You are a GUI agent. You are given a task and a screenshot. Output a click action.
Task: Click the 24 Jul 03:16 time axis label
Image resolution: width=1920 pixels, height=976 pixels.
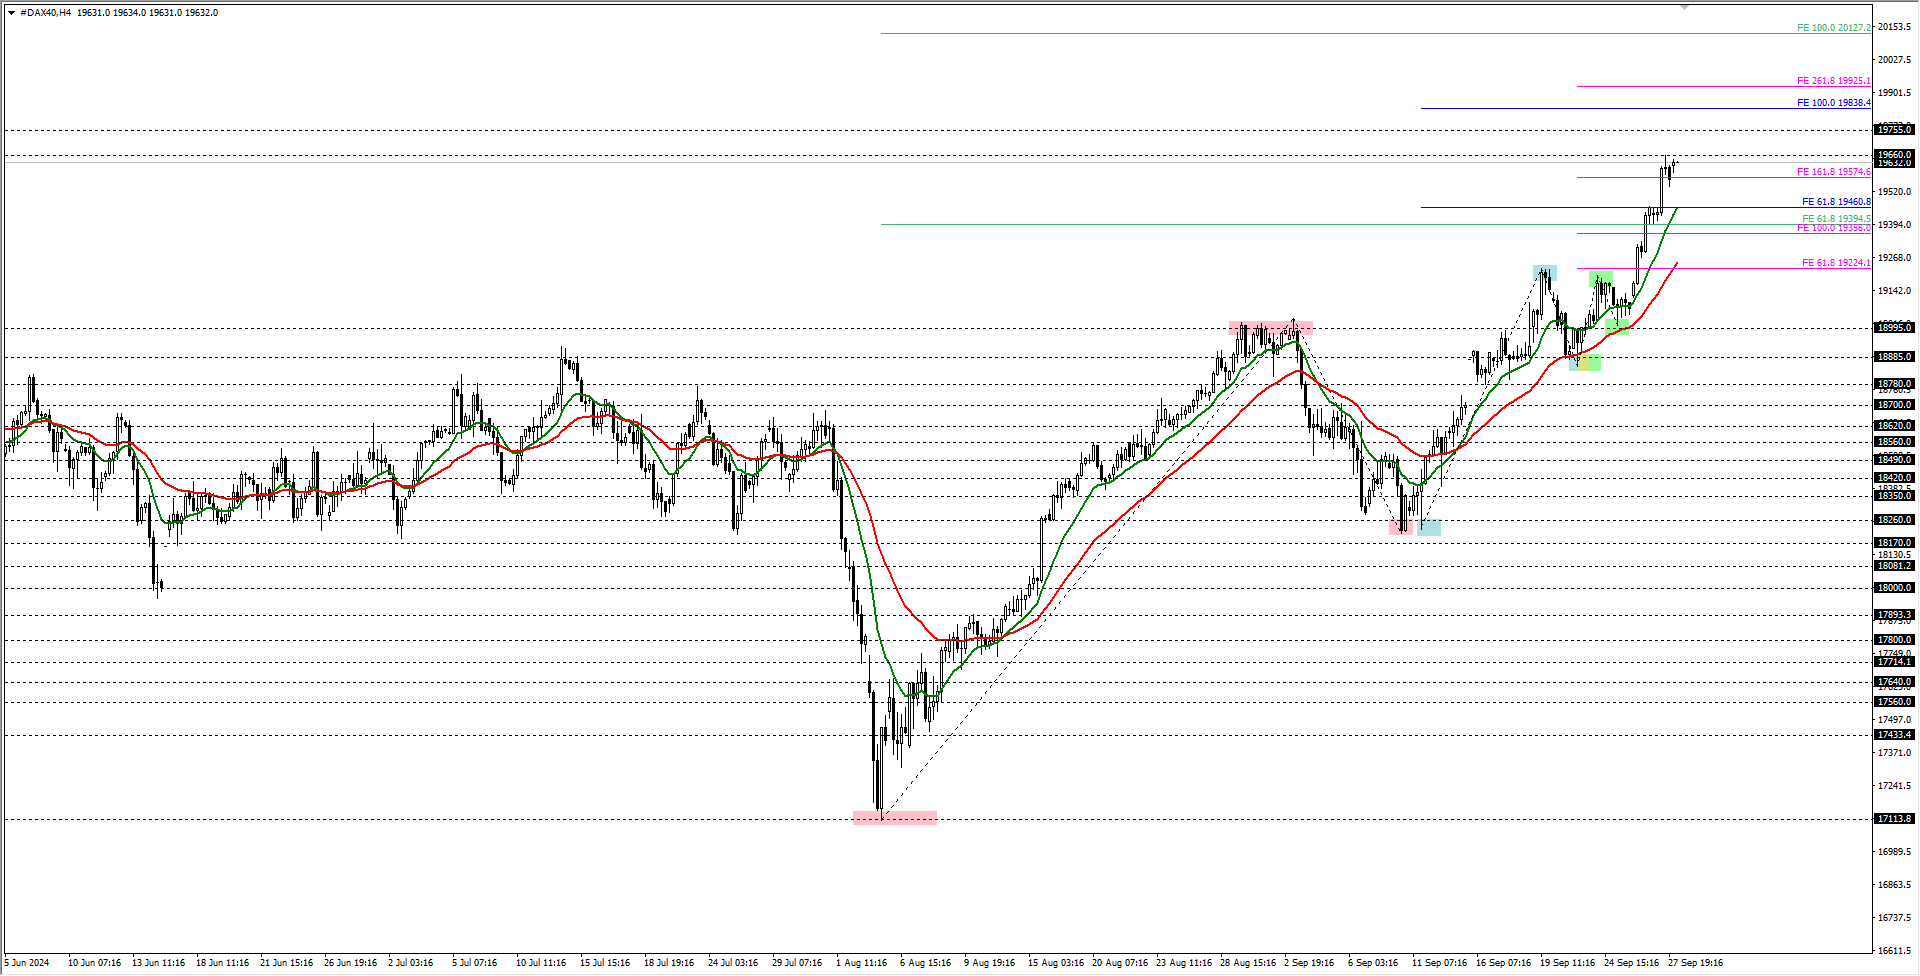click(733, 963)
